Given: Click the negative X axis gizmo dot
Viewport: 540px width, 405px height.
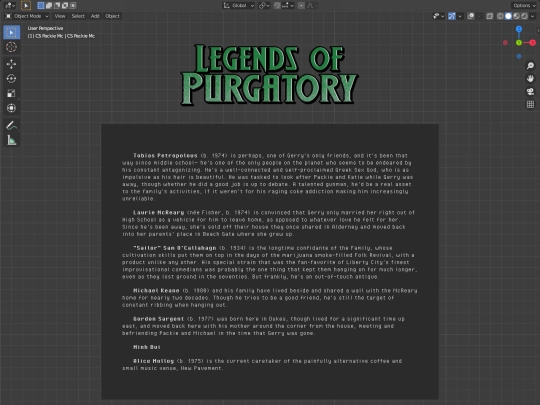Looking at the screenshot, I should coord(505,43).
